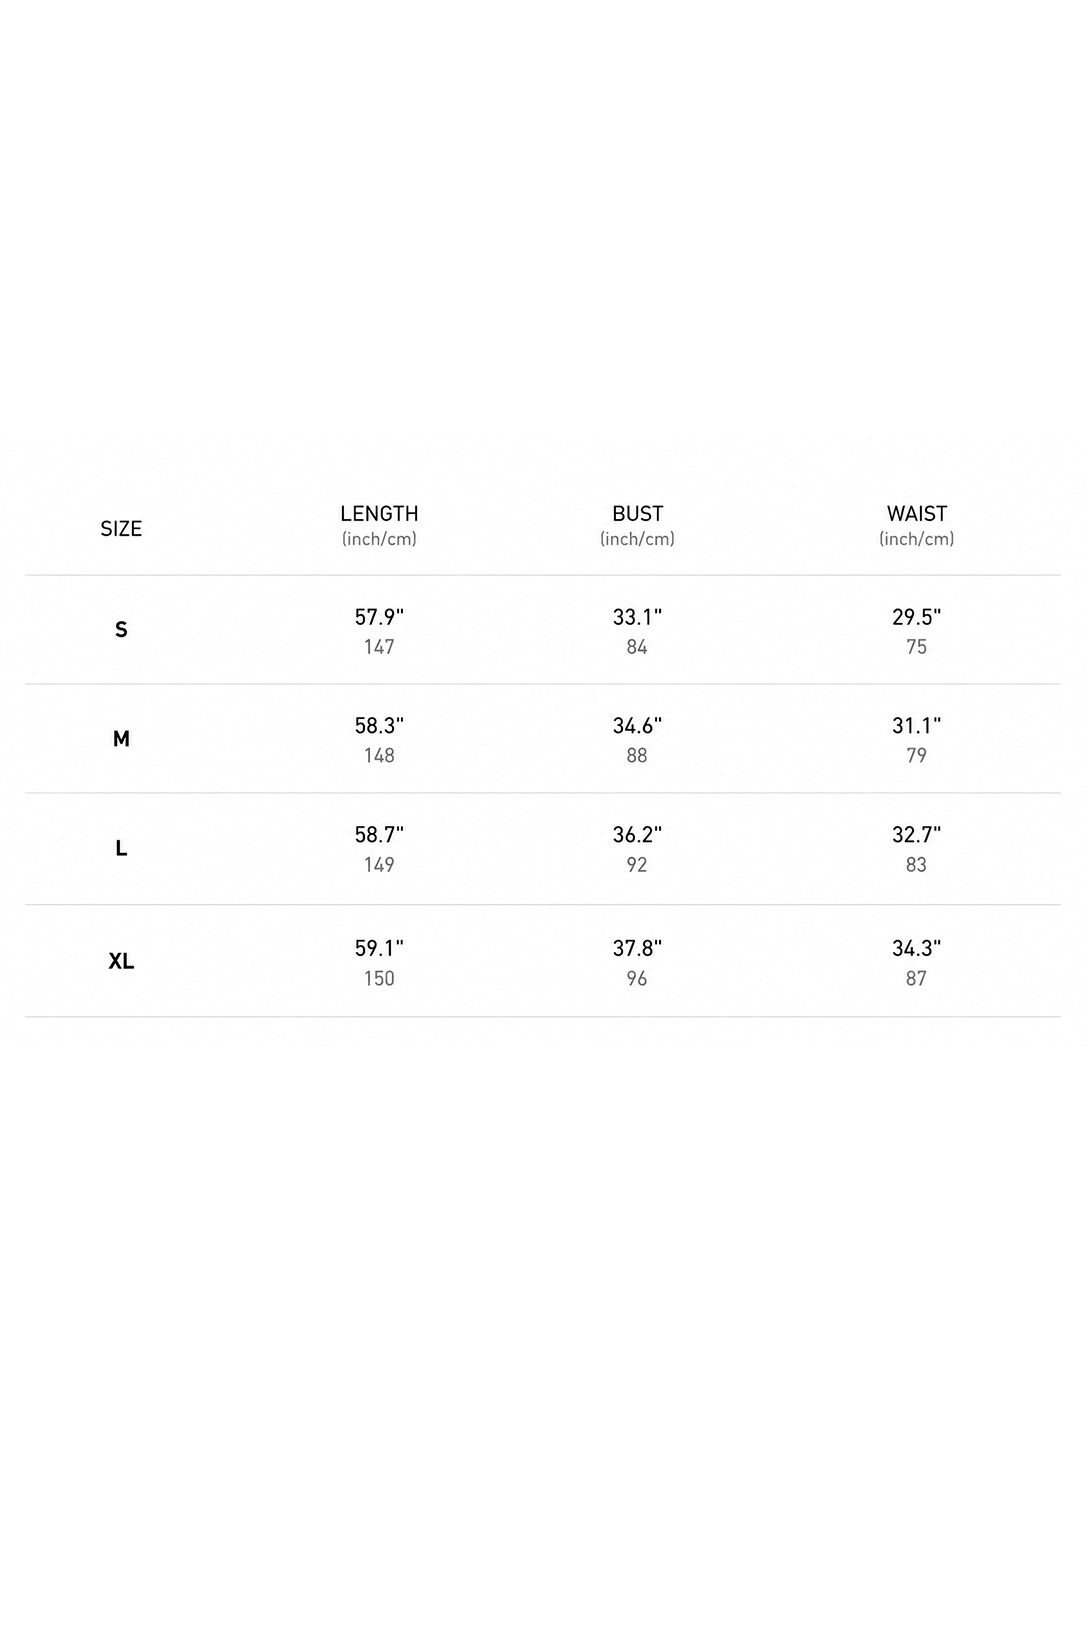Click the 29.5" waist value
This screenshot has width=1088, height=1632.
tap(916, 617)
